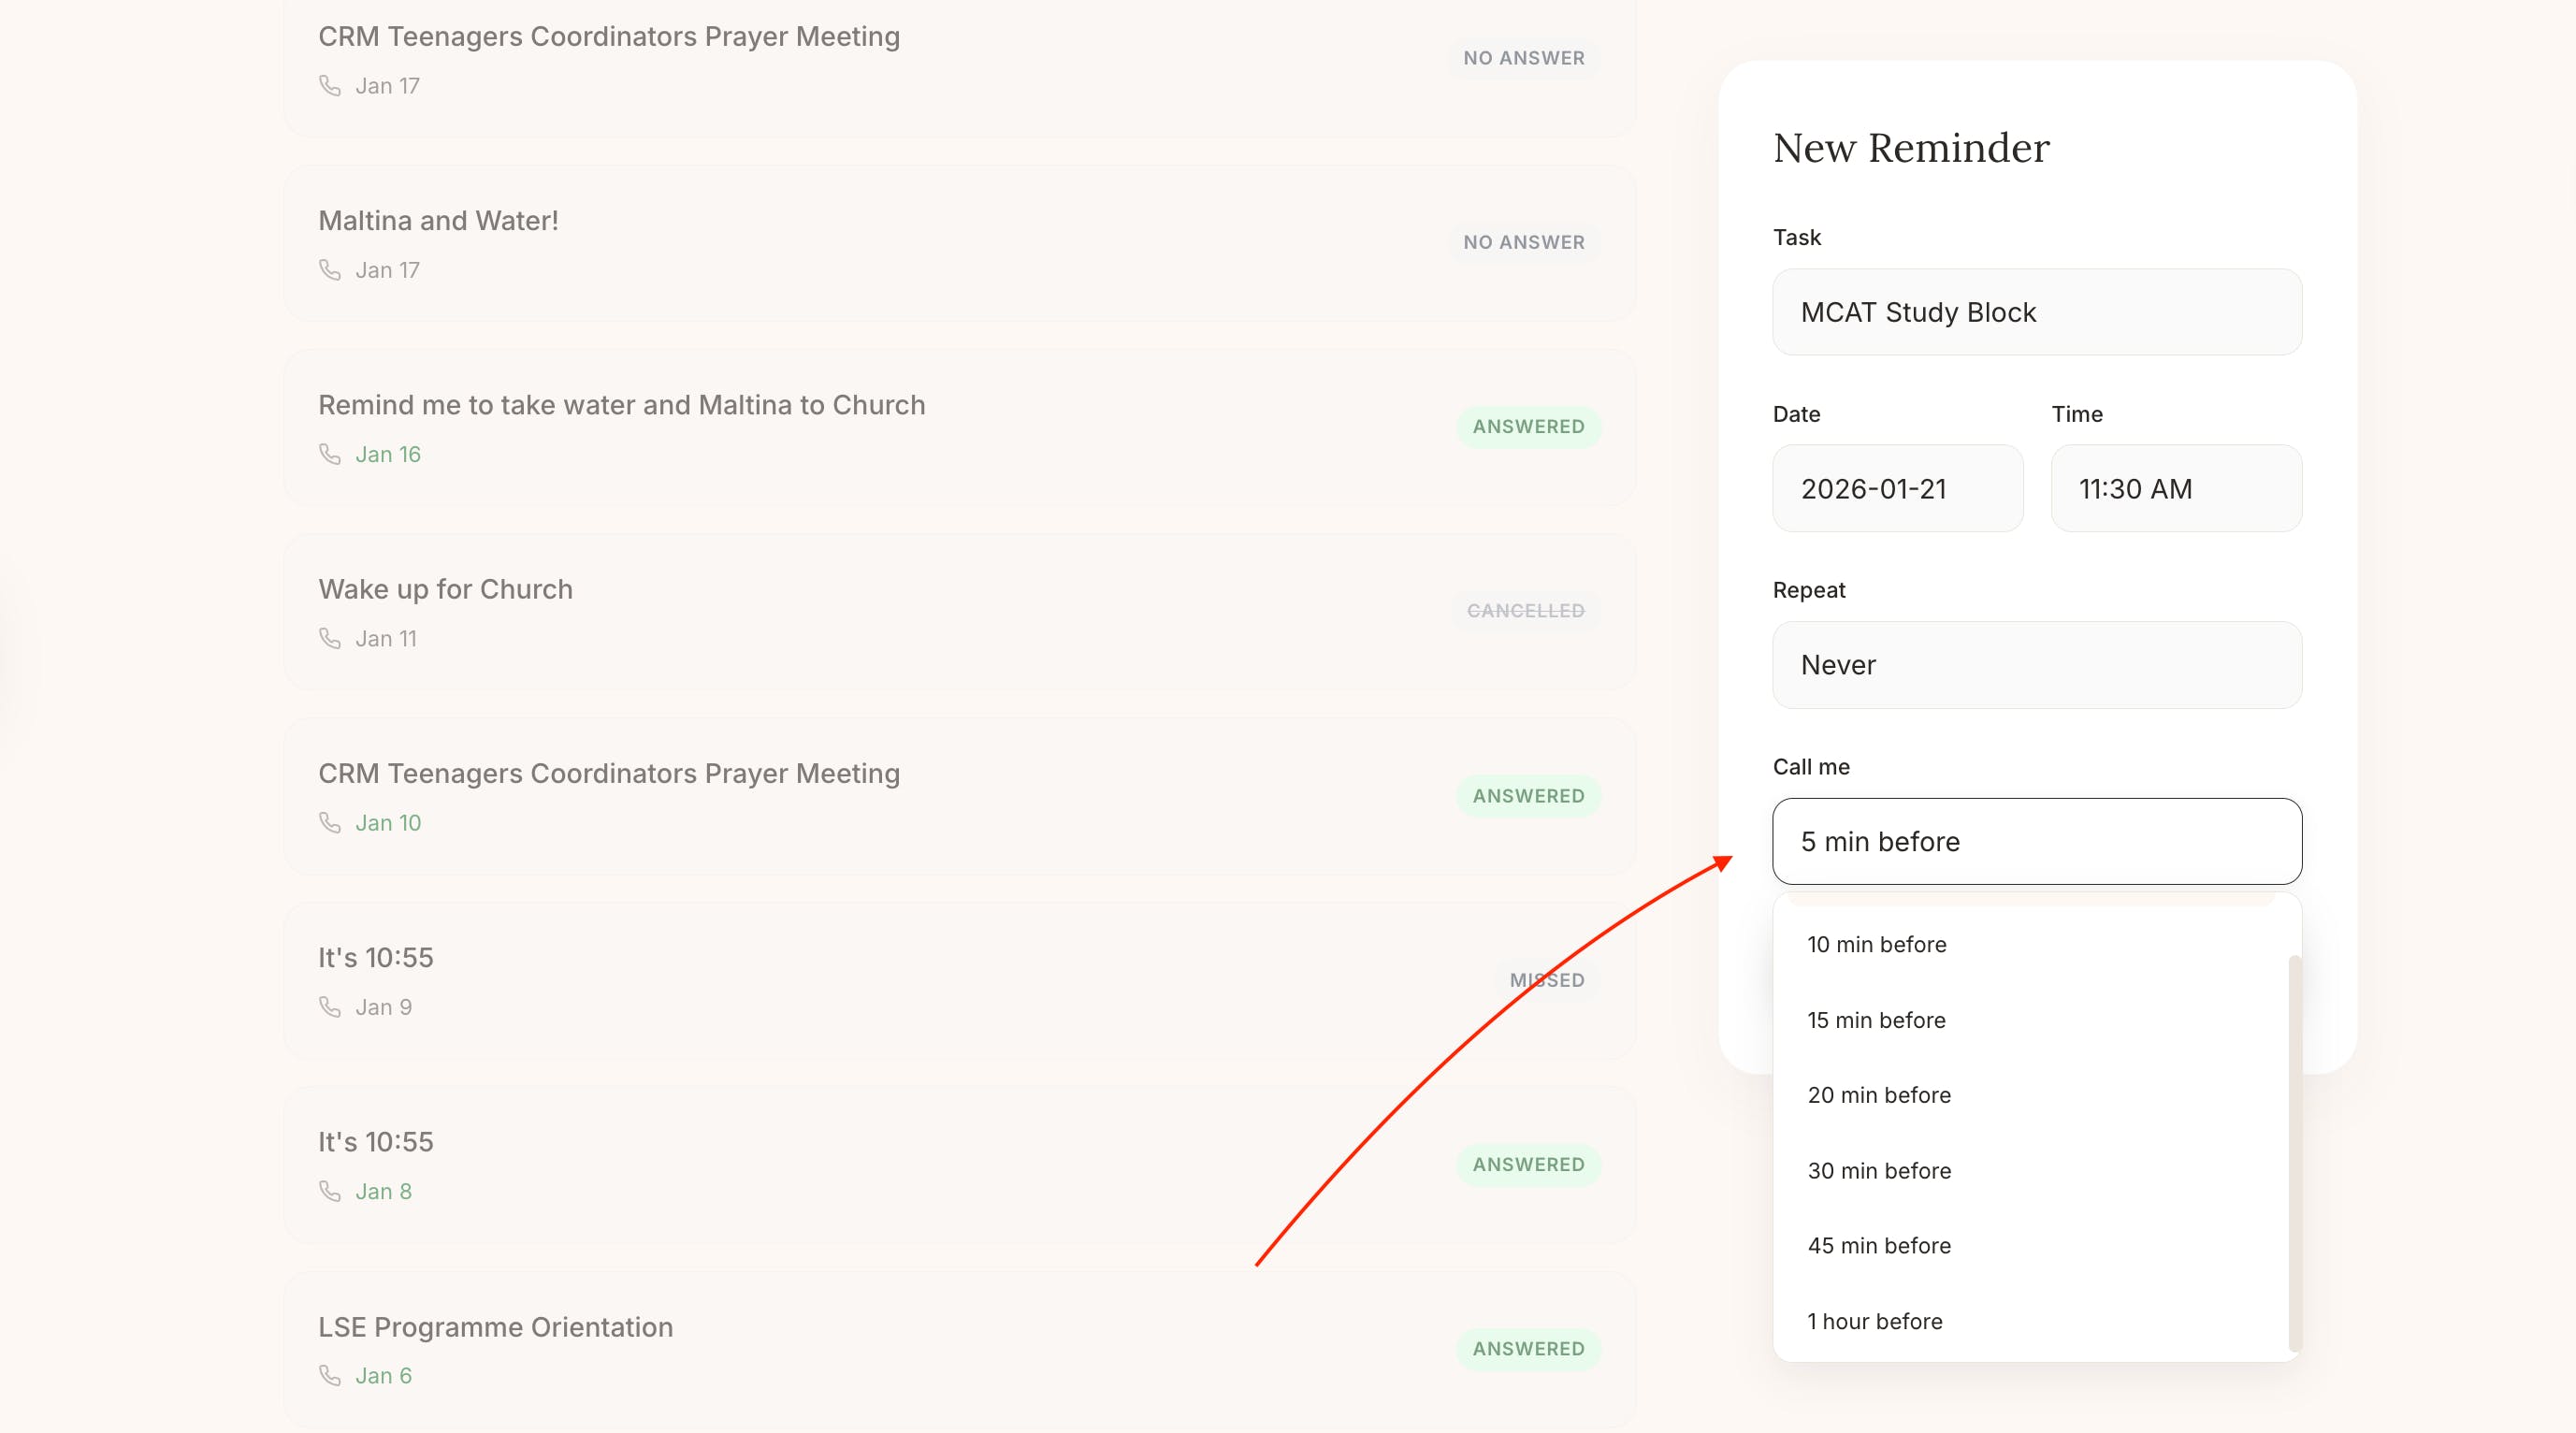Click phone icon on top CRM Prayer Meeting
The height and width of the screenshot is (1433, 2576).
tap(329, 86)
